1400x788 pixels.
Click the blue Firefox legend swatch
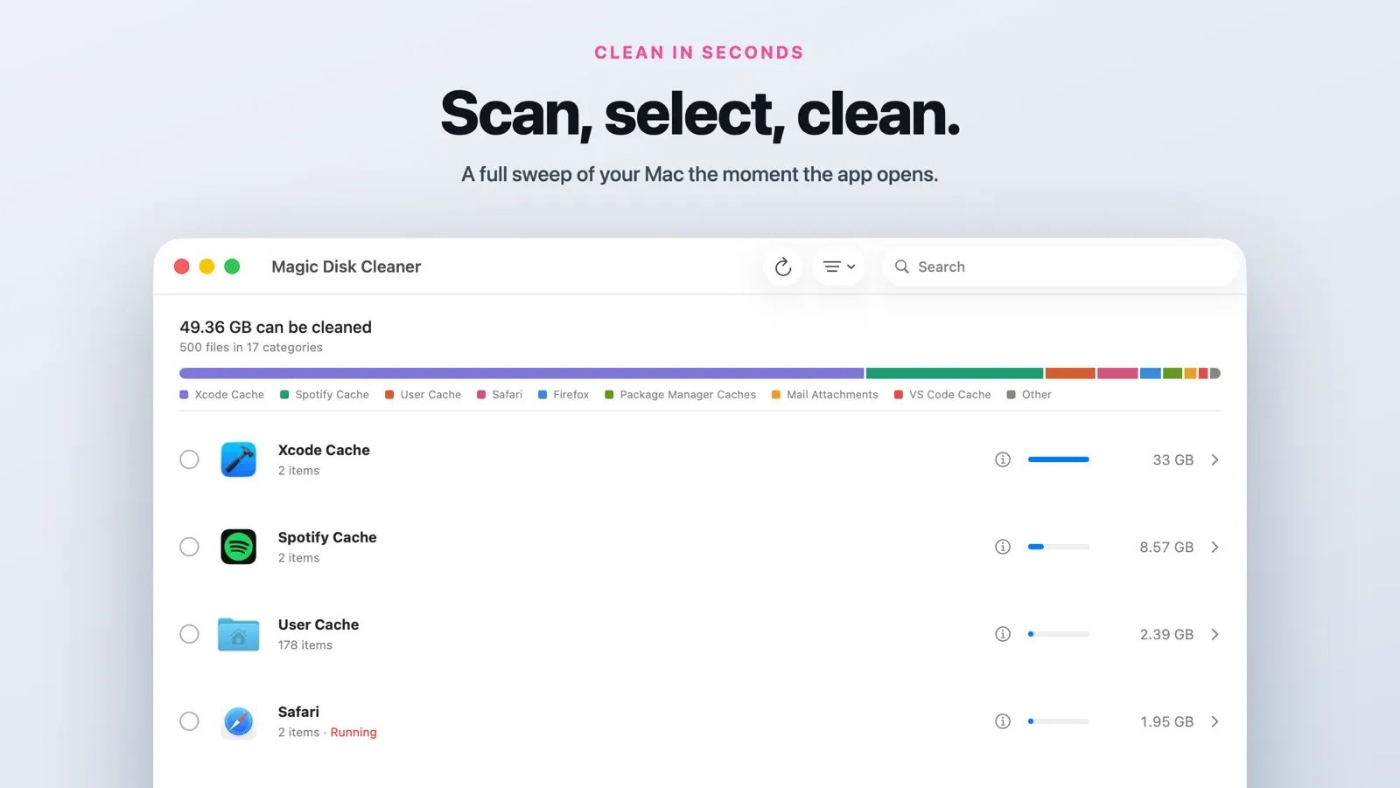(x=543, y=395)
